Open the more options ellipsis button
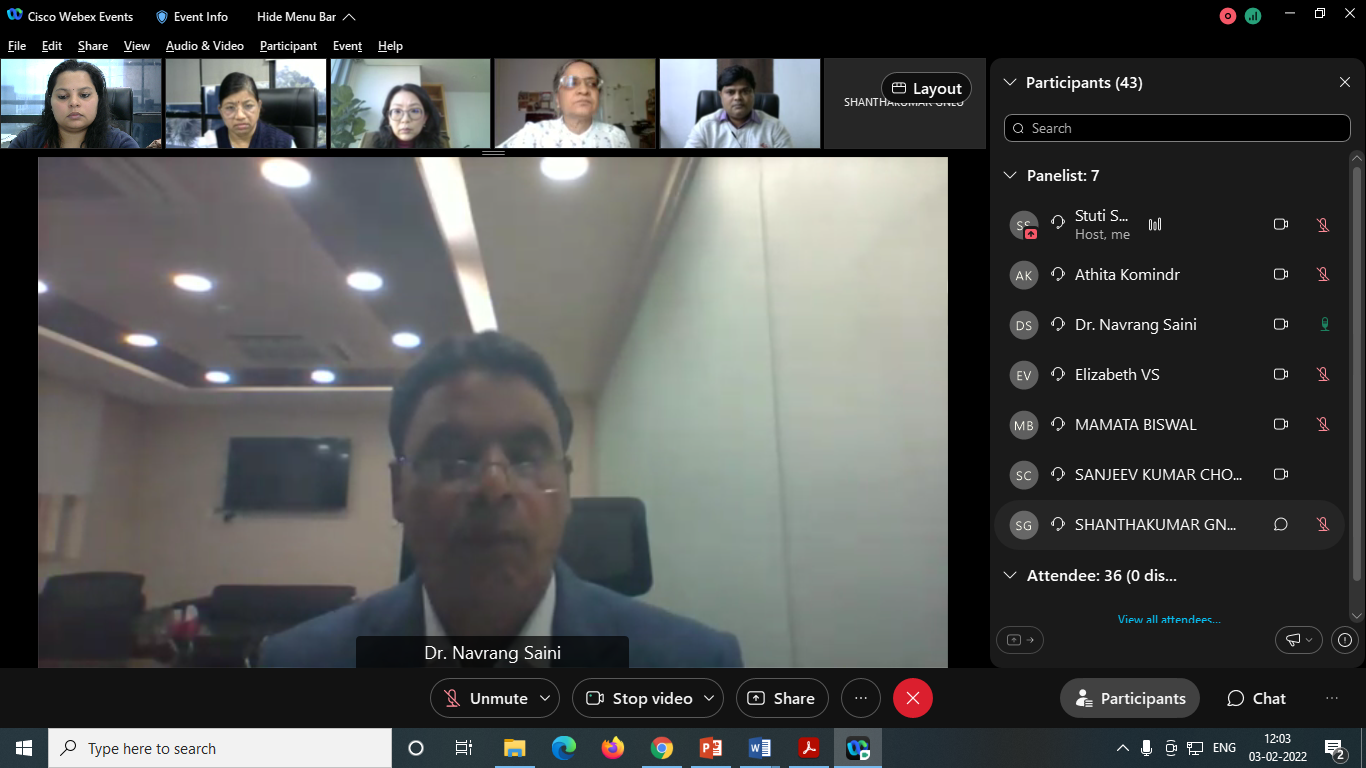 [x=860, y=698]
